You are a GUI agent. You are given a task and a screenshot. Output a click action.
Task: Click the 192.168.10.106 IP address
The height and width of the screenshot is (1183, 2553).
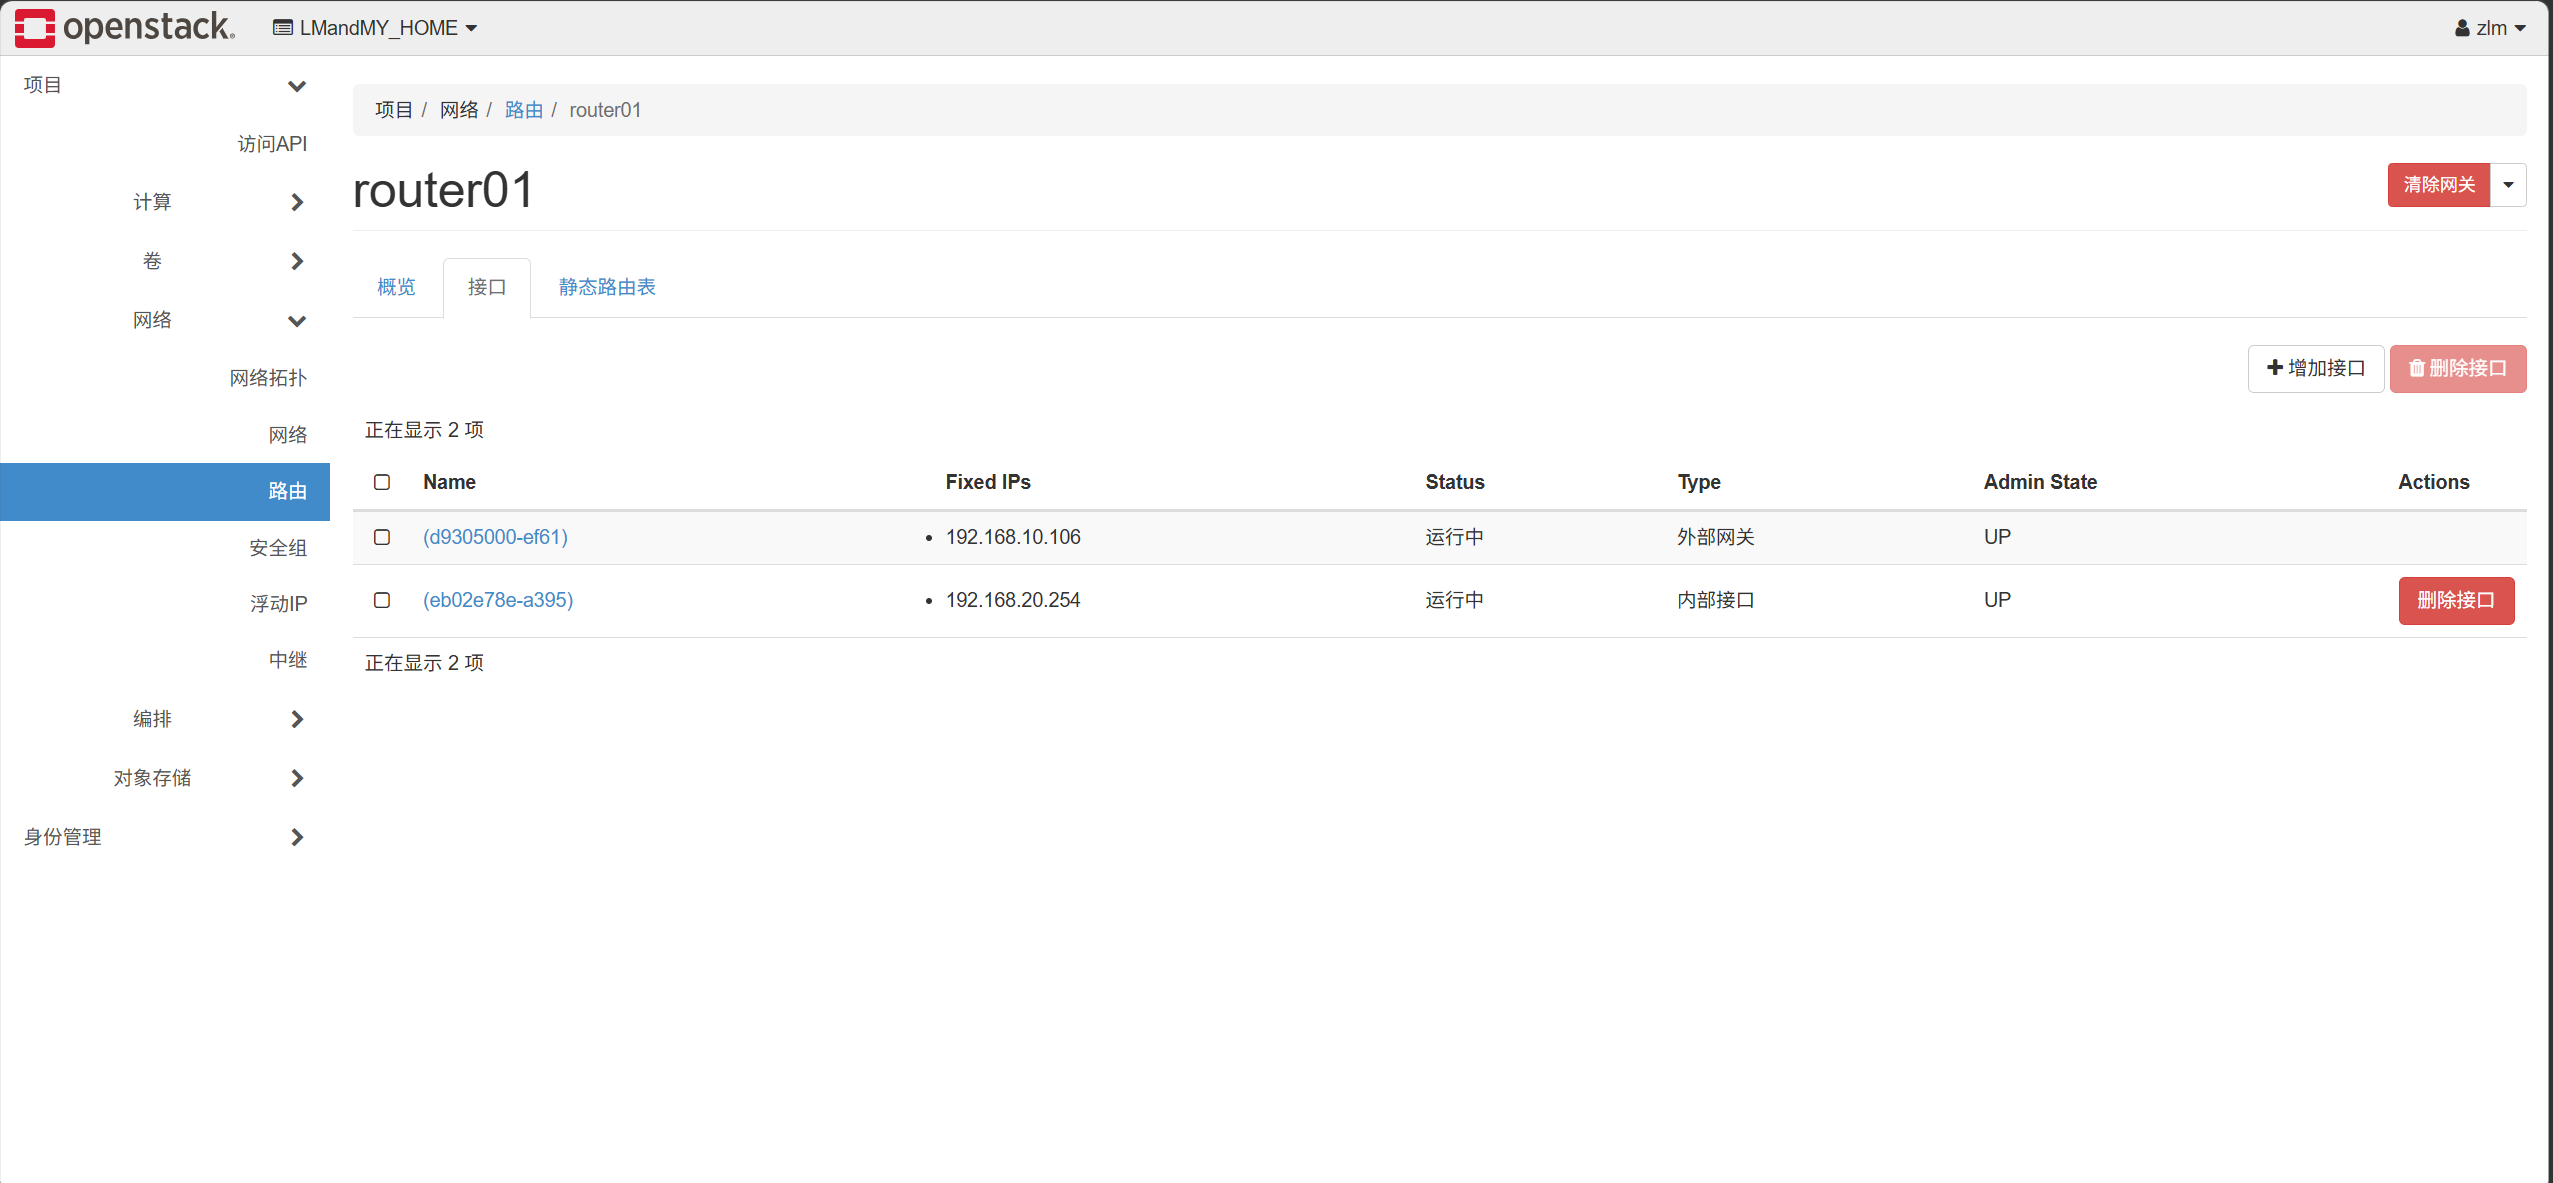coord(1013,537)
